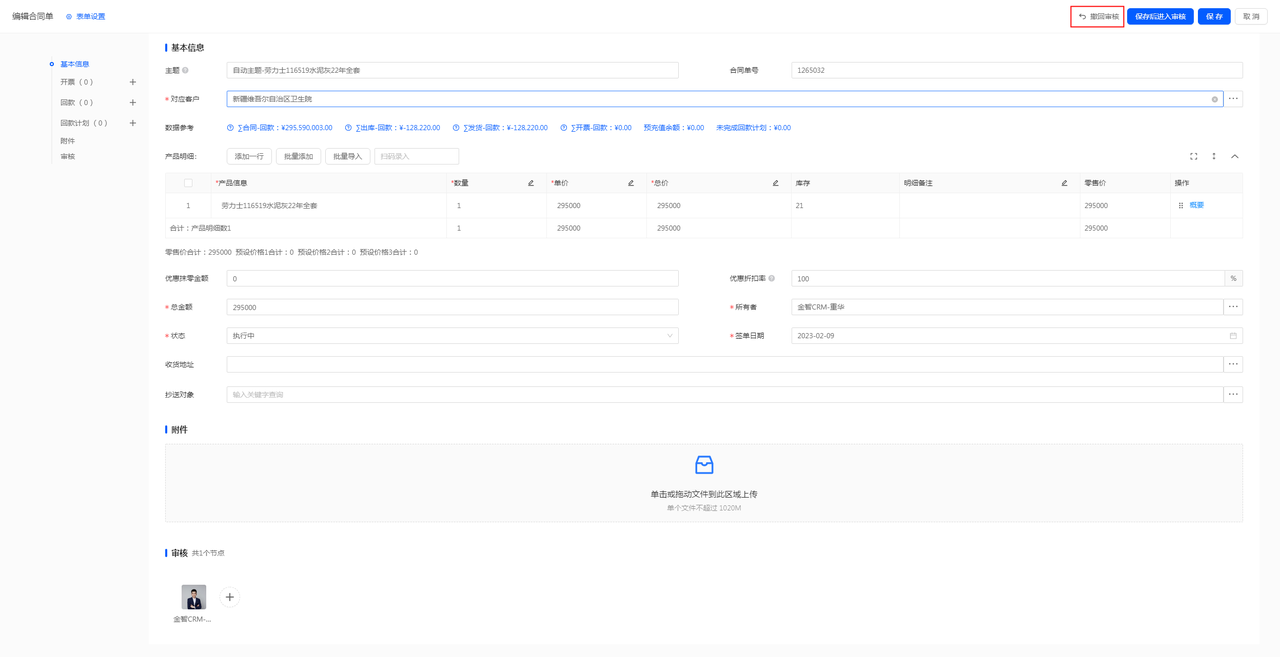The width and height of the screenshot is (1280, 657).
Task: Jump to 审核 section in sidebar
Action: click(x=68, y=157)
